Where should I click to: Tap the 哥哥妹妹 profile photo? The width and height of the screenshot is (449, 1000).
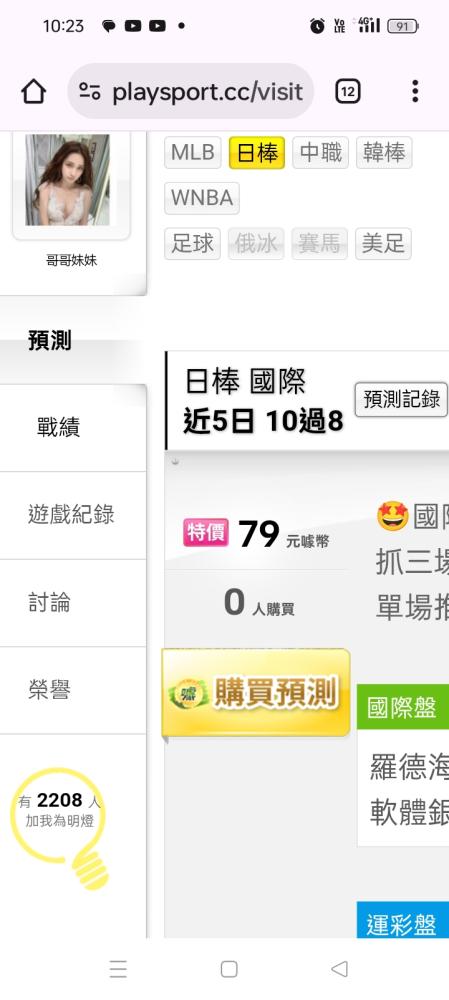[x=68, y=180]
